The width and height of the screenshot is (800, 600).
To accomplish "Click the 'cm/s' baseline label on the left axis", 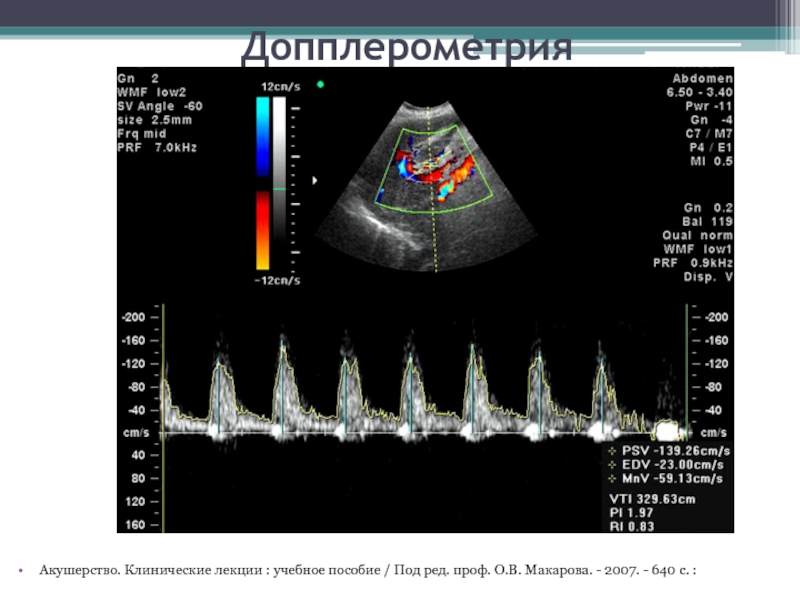I will point(136,433).
